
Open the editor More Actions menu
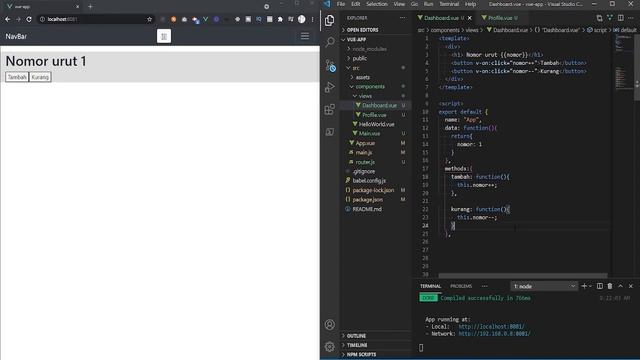[x=631, y=18]
